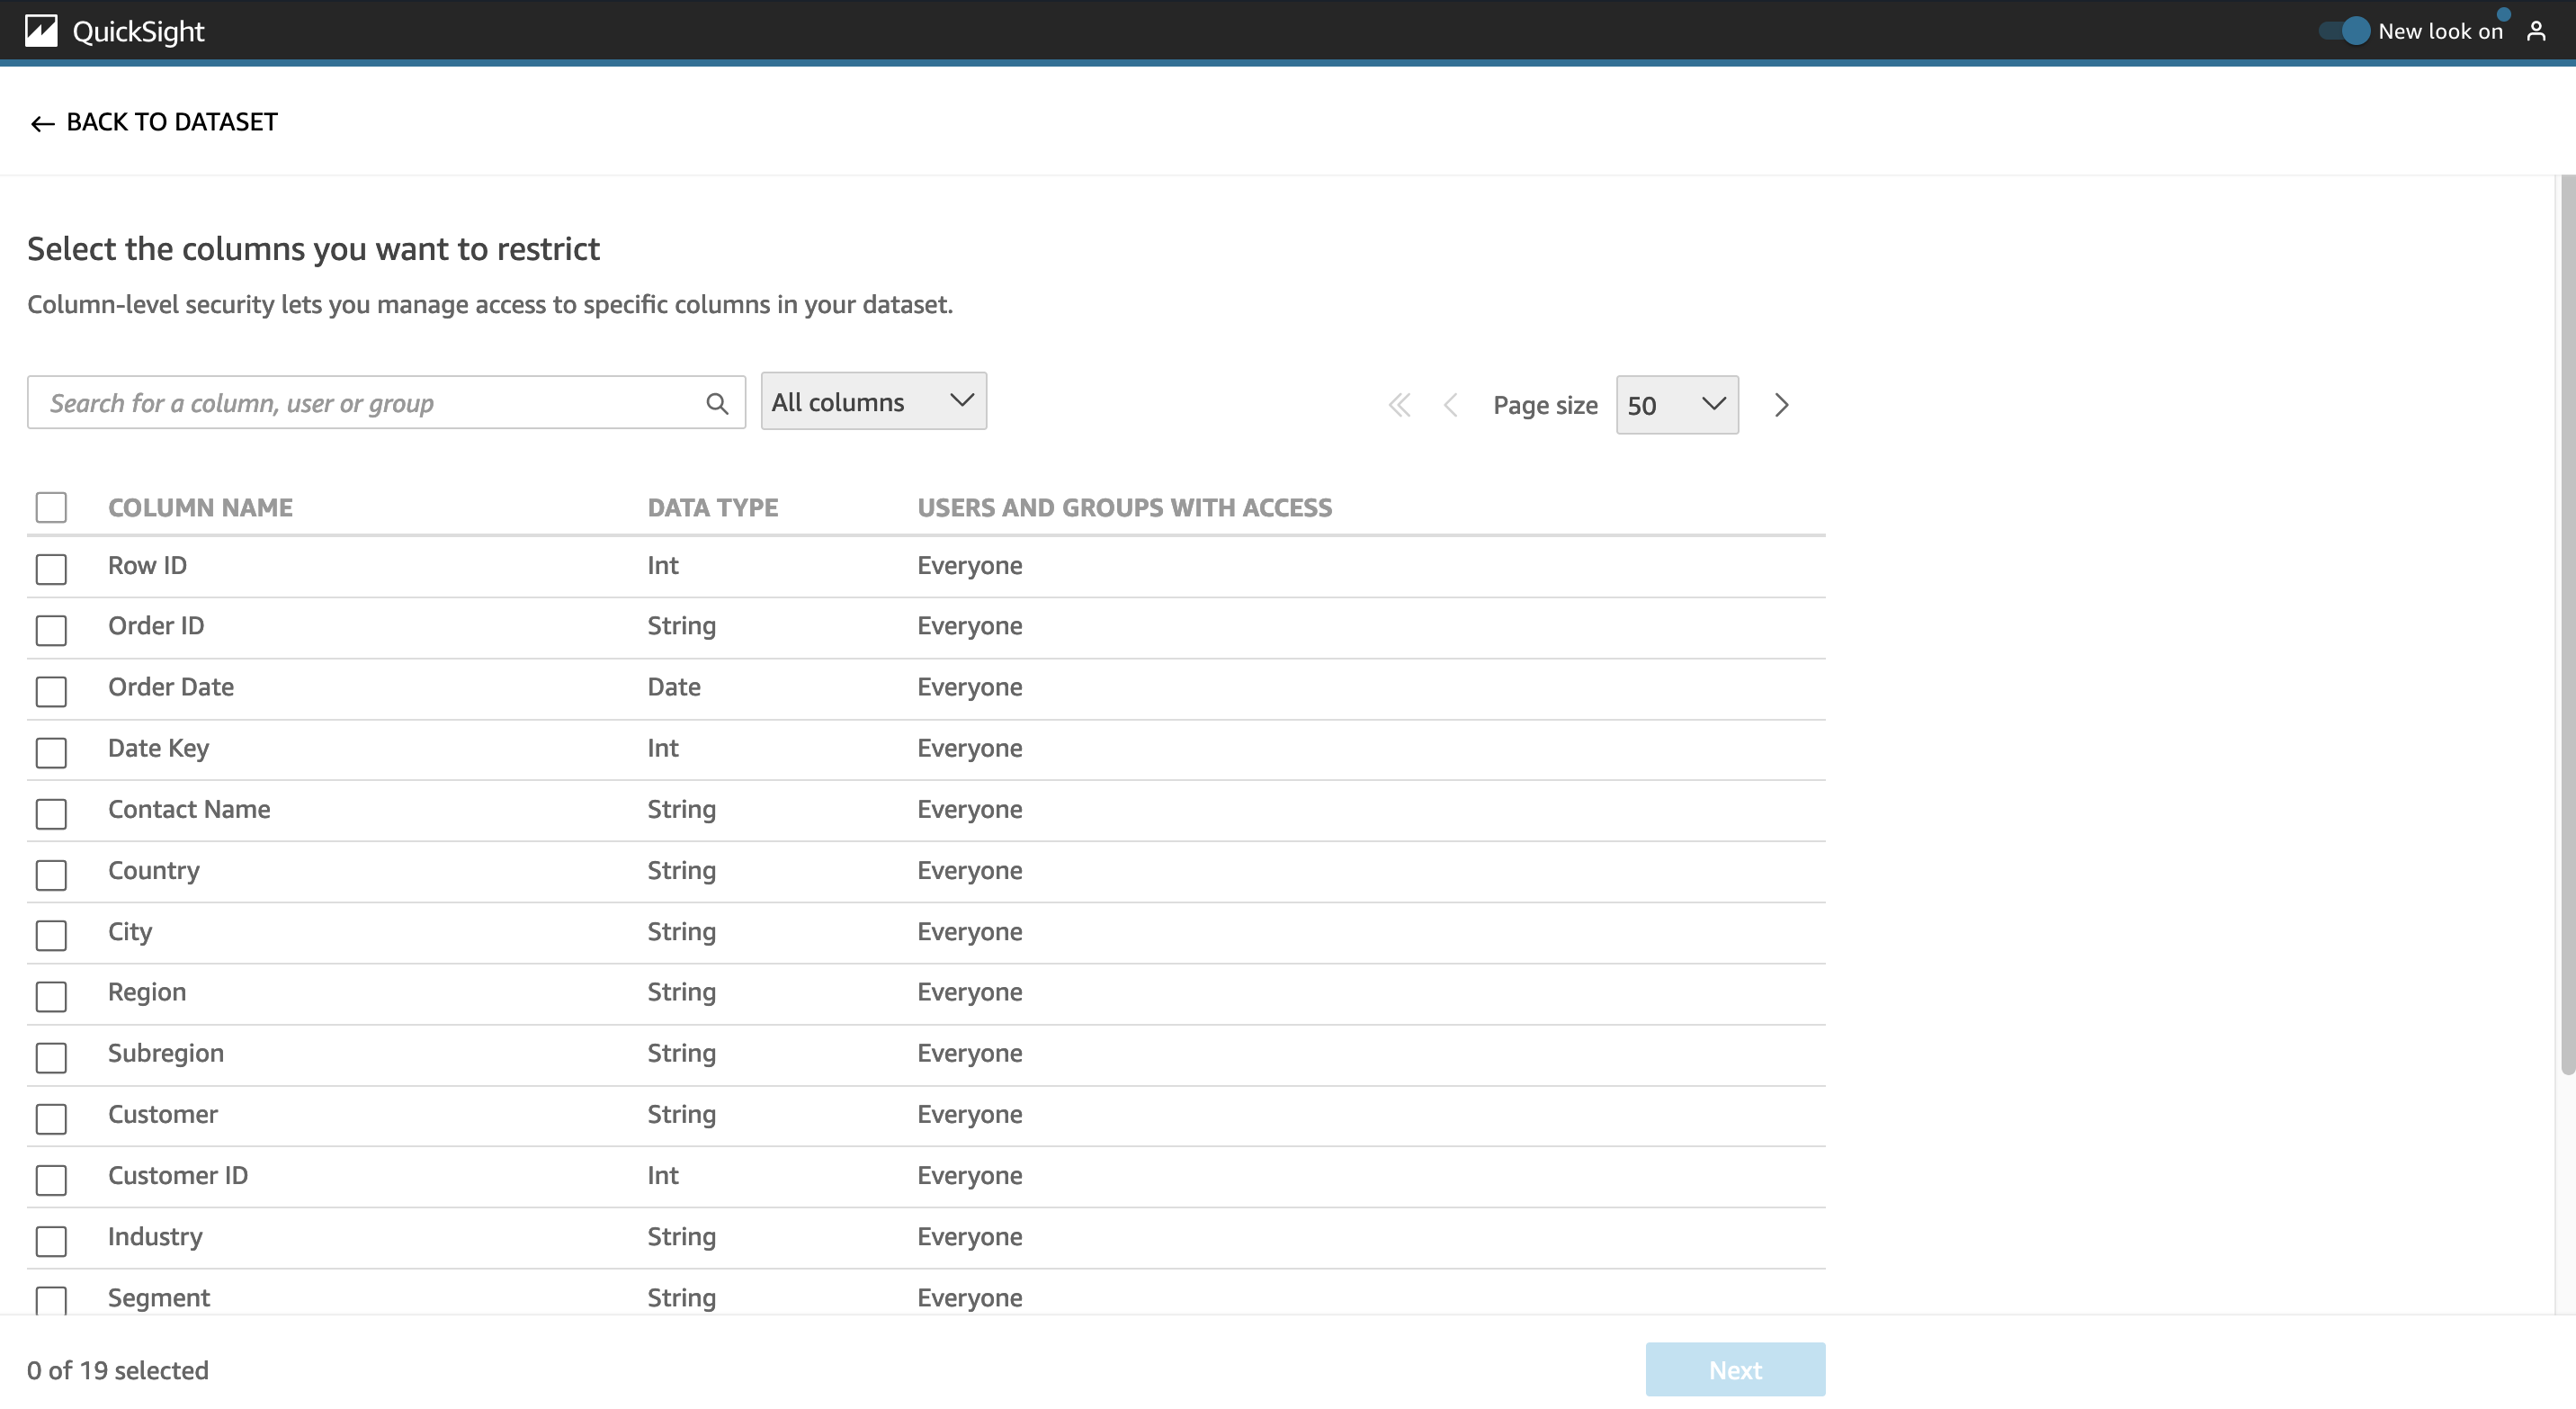The width and height of the screenshot is (2576, 1409).
Task: Click the search magnifier icon
Action: pos(716,403)
